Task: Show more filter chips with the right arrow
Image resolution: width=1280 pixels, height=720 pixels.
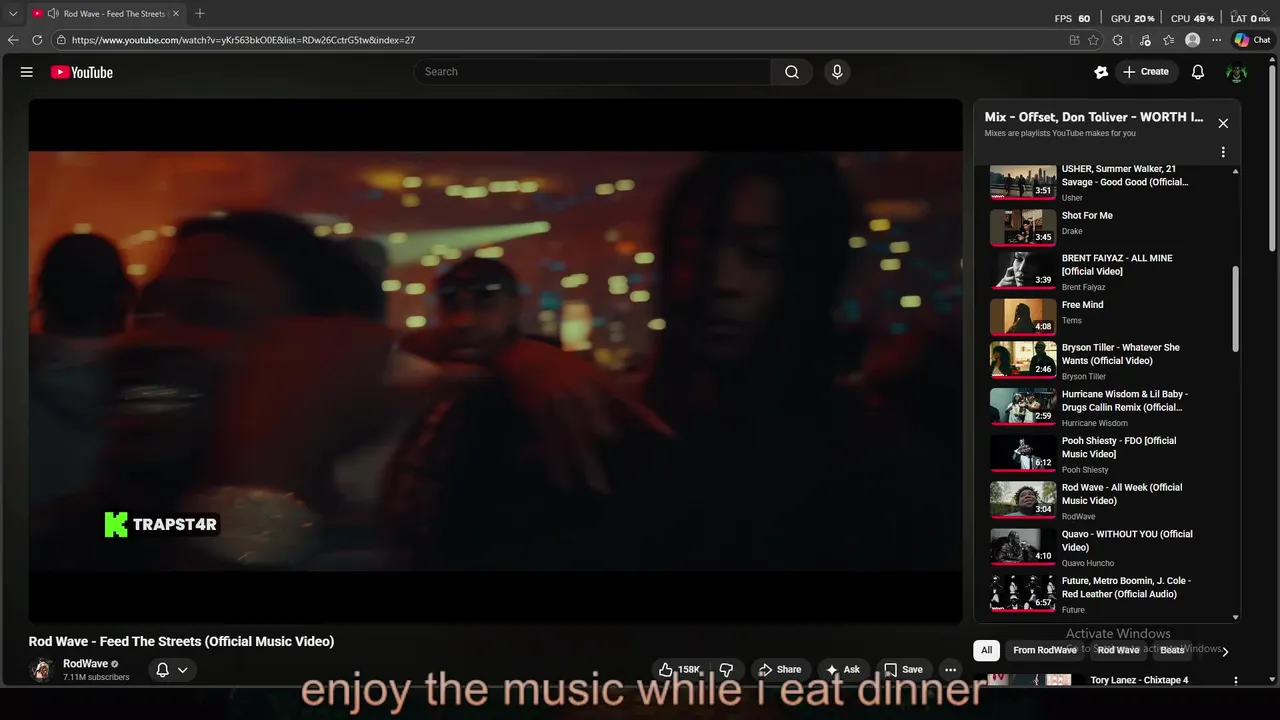Action: [1225, 651]
